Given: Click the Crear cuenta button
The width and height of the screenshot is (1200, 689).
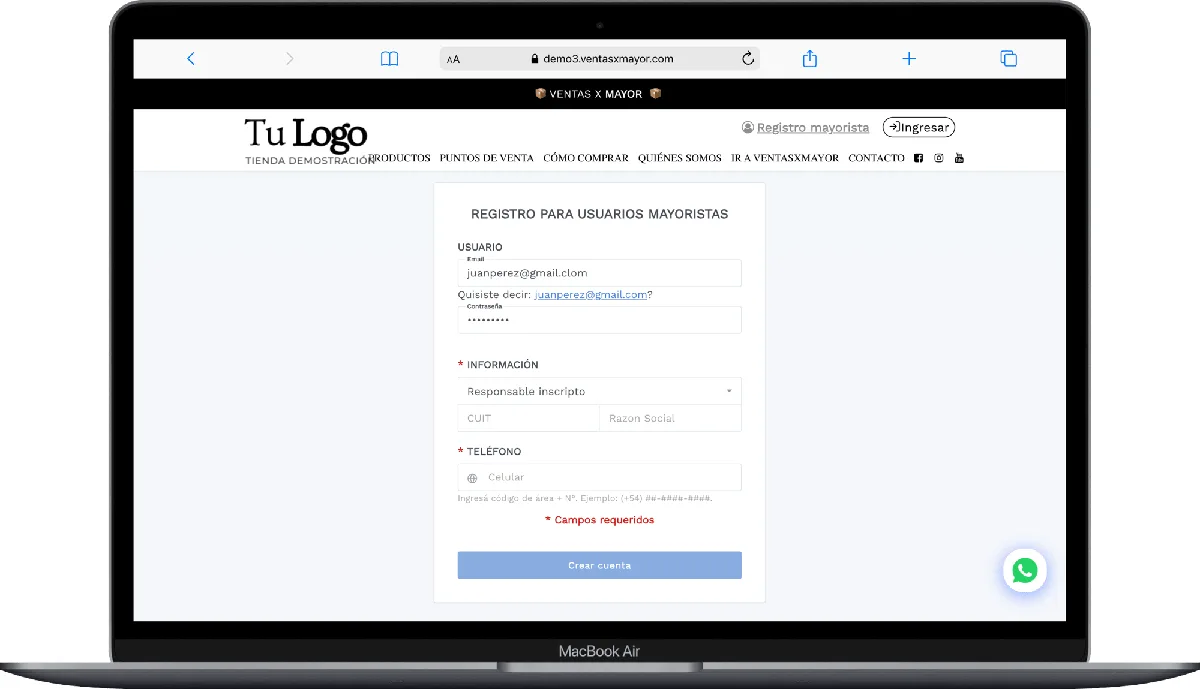Looking at the screenshot, I should (599, 565).
